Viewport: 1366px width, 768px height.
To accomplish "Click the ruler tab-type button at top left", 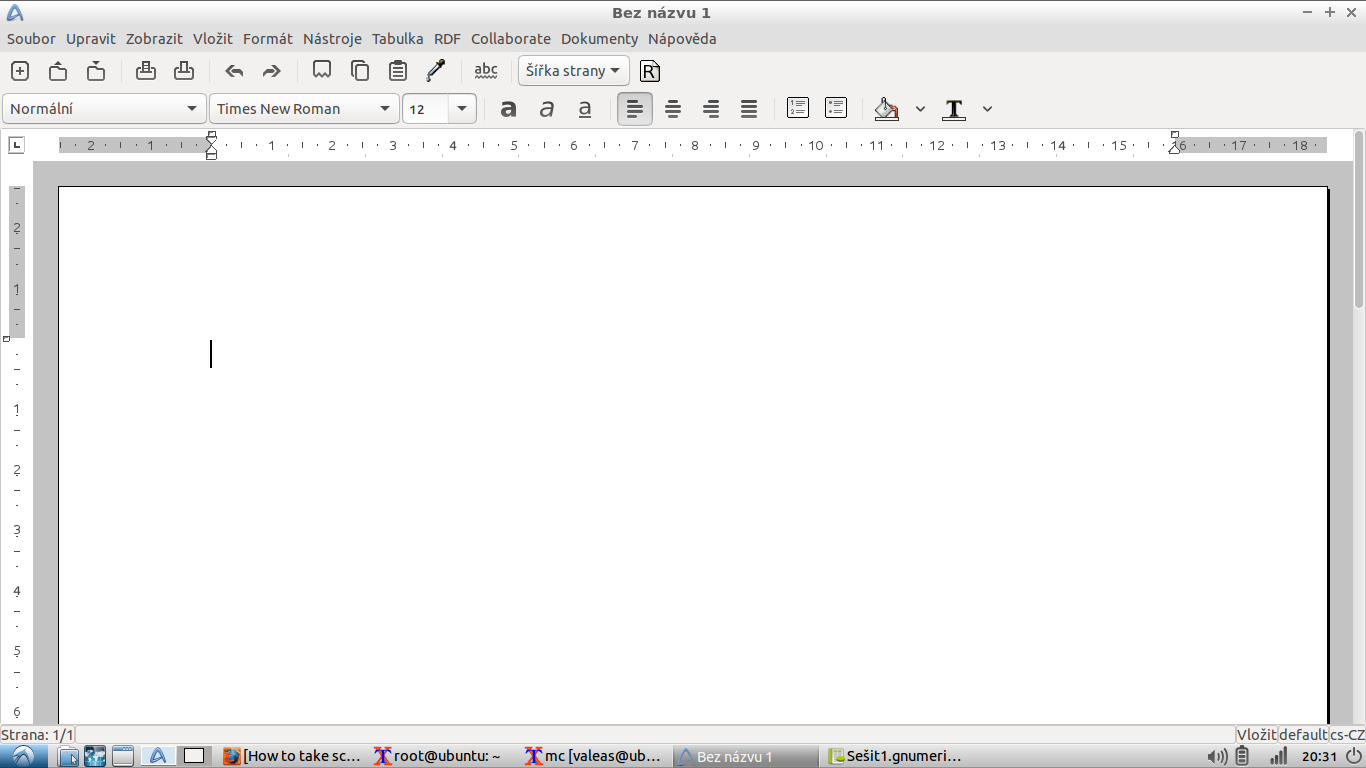I will pos(16,145).
